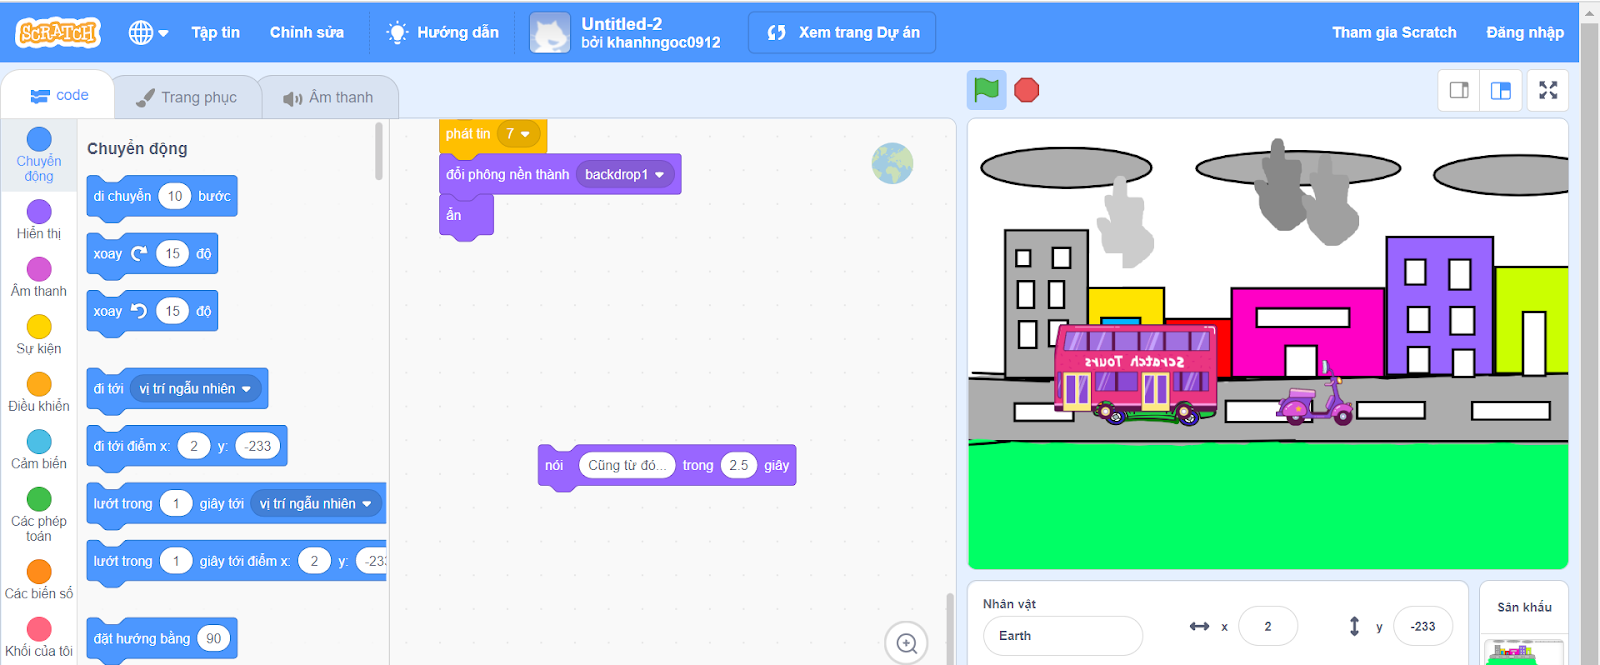This screenshot has width=1600, height=665.
Task: Open Hướng dẫn tutorials
Action: tap(443, 33)
